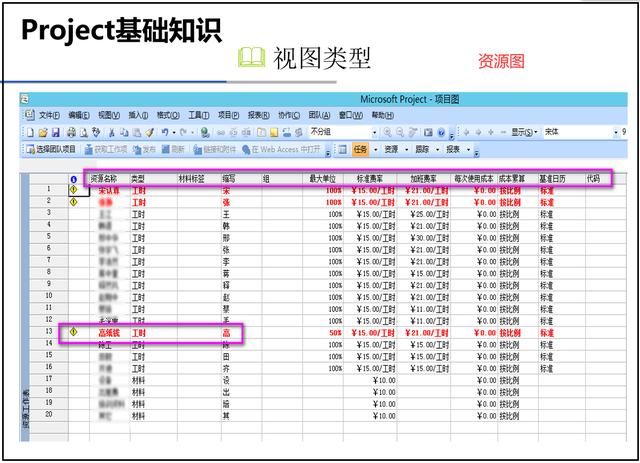Click the Save disk icon
This screenshot has height=463, width=640.
56,133
